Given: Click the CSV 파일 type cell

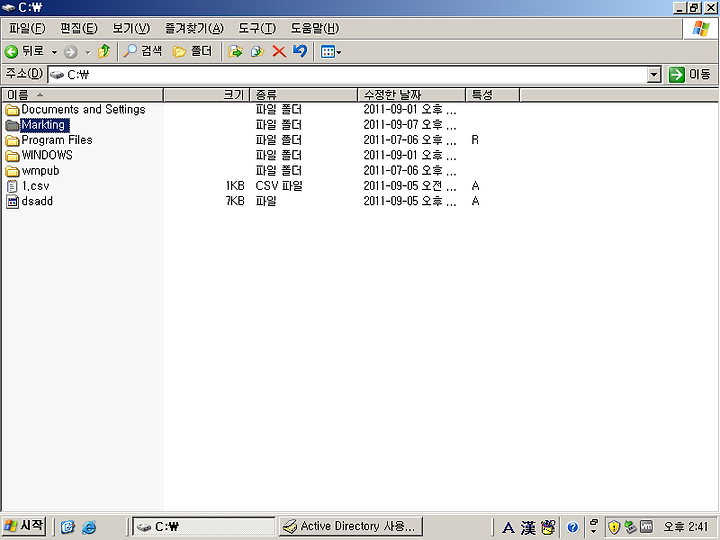Looking at the screenshot, I should (x=279, y=186).
